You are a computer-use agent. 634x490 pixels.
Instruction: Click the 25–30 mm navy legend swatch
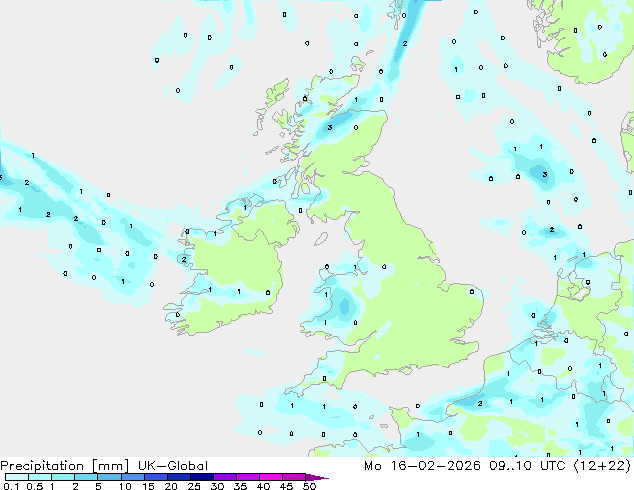point(201,477)
